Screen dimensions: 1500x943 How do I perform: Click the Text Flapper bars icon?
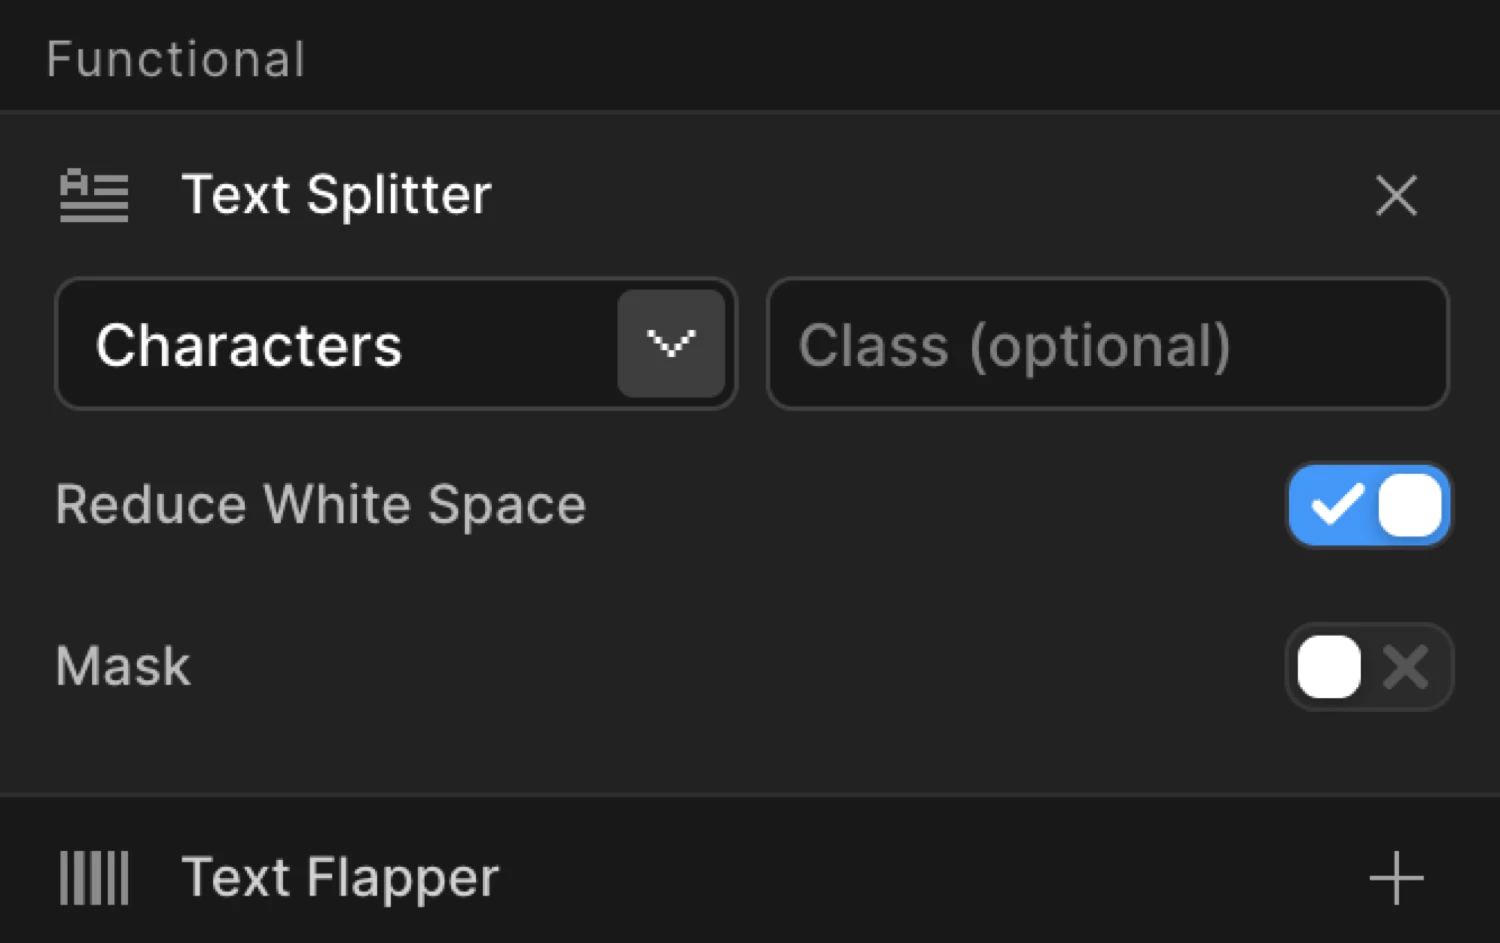[x=93, y=877]
